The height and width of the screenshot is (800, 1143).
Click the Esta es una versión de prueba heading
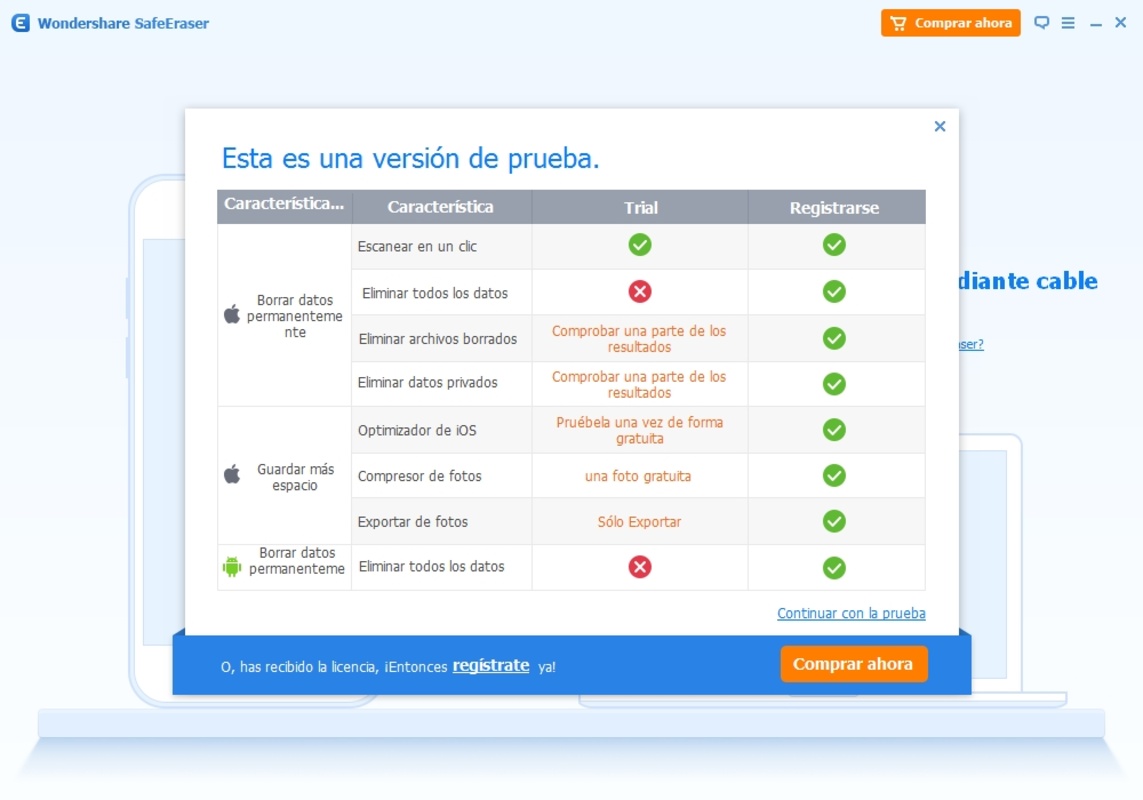pos(410,158)
